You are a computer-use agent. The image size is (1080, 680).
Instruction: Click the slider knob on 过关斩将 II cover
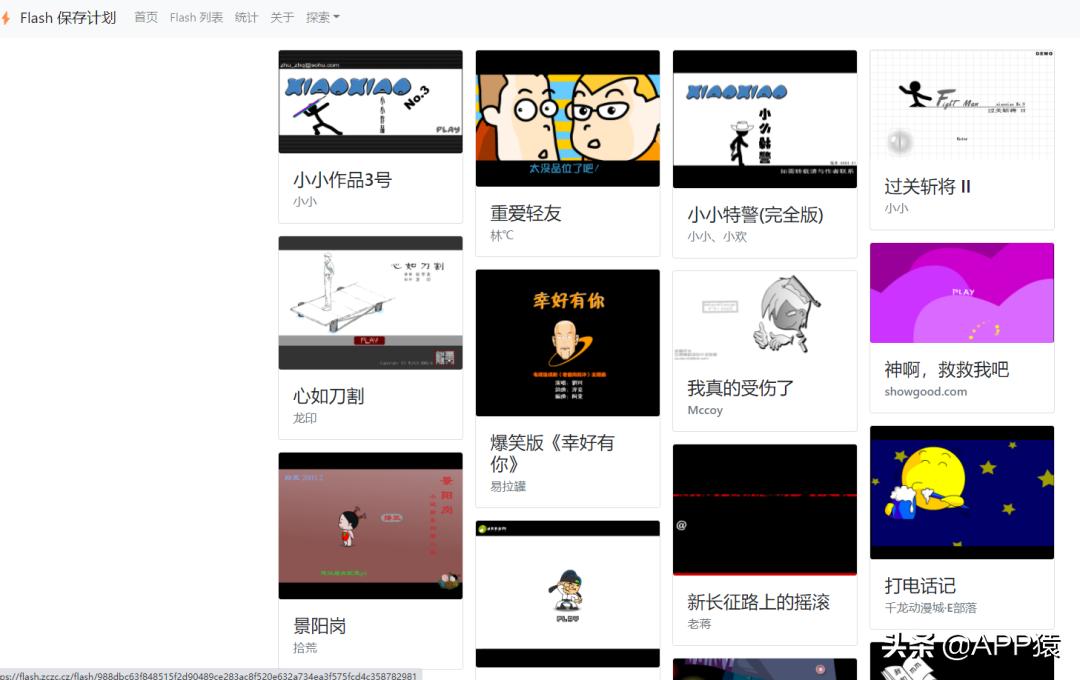(899, 142)
